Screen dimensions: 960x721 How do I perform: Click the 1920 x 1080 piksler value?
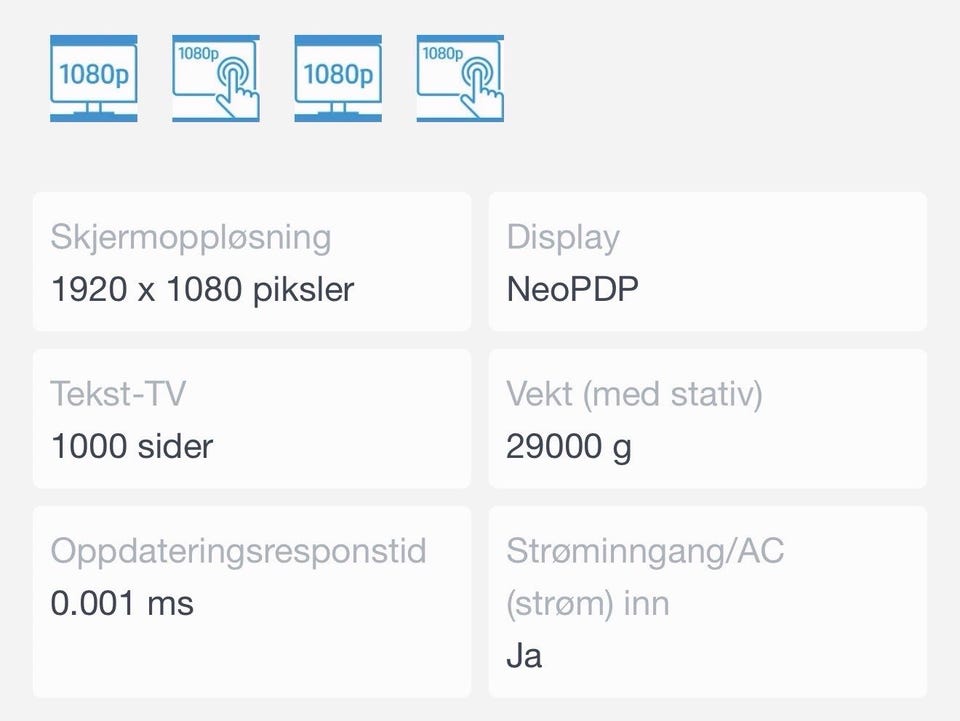202,289
